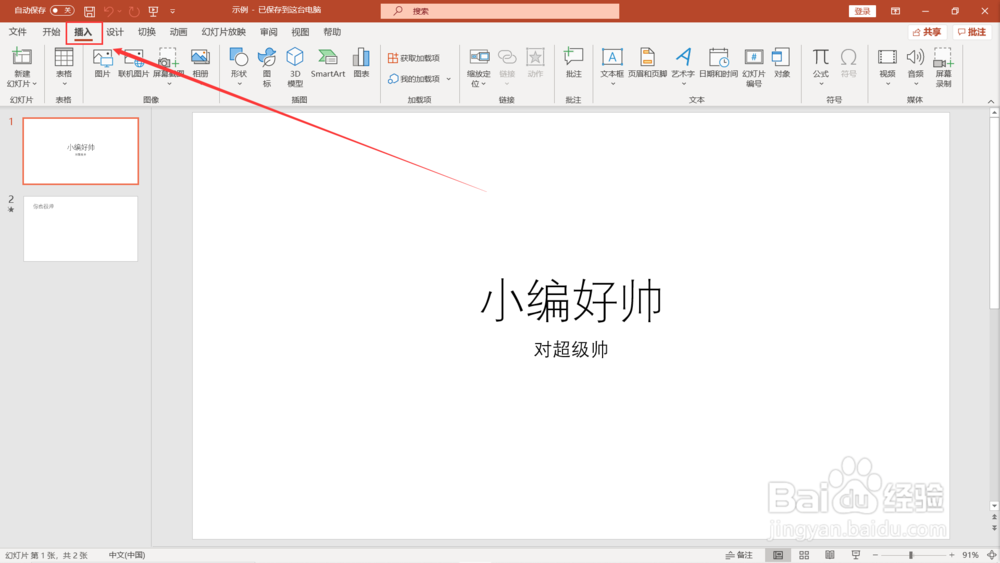
Task: Fit slide to current window button
Action: click(991, 555)
